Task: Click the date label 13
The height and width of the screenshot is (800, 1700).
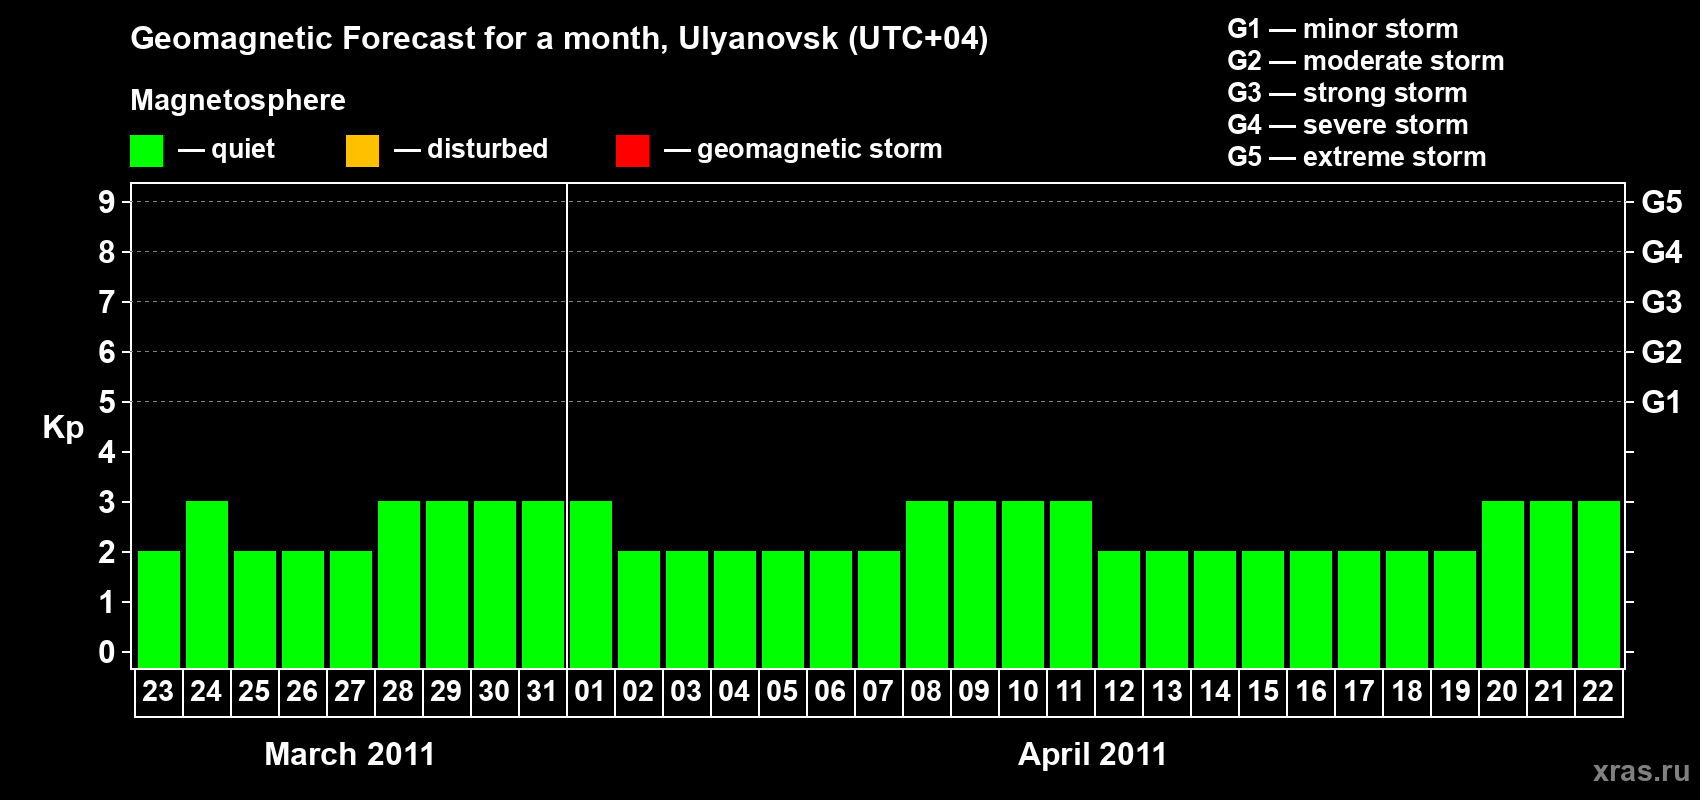Action: tap(1167, 691)
